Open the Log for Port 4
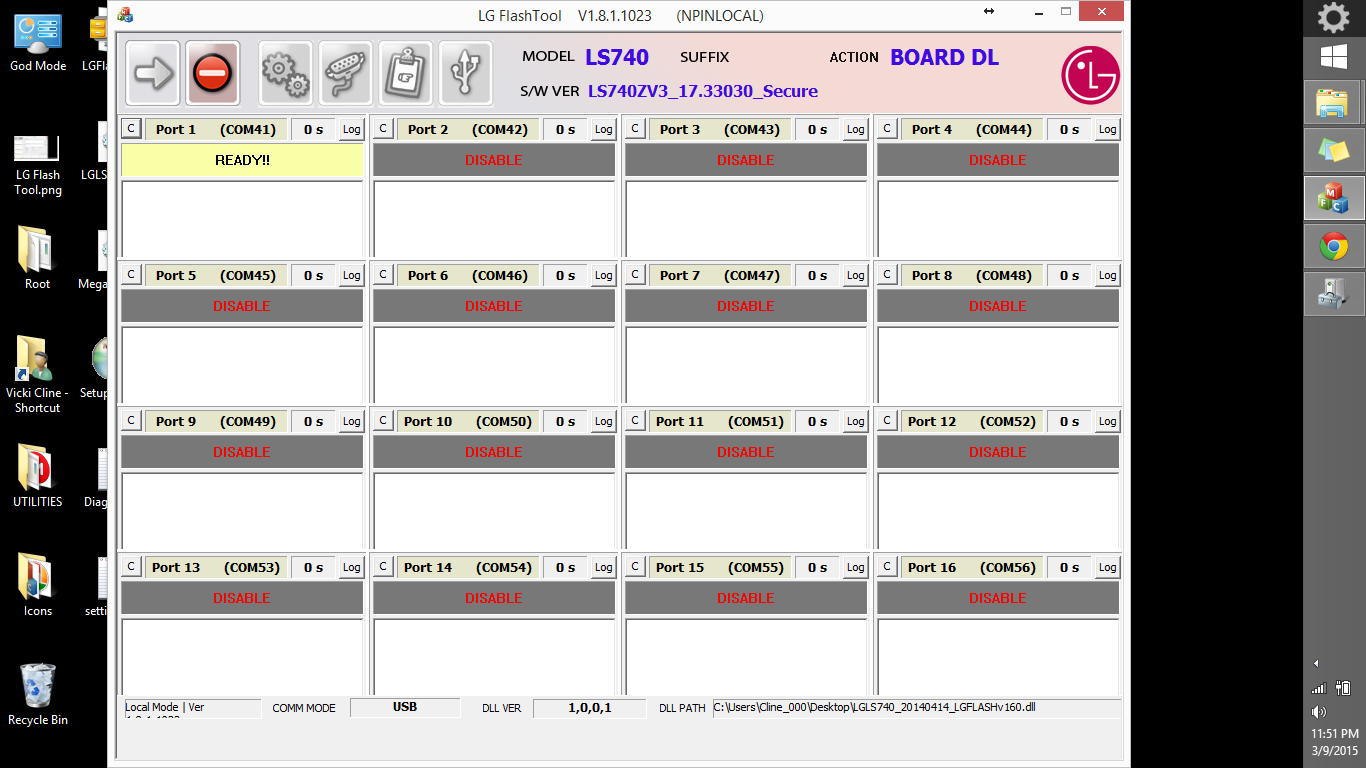This screenshot has height=768, width=1366. (1108, 129)
